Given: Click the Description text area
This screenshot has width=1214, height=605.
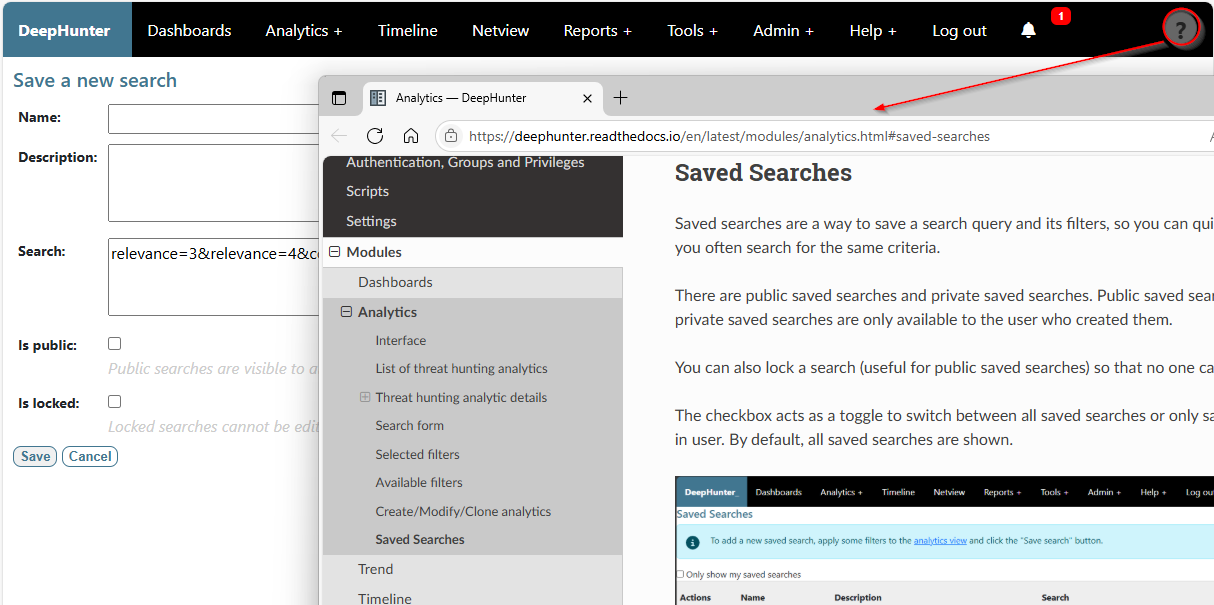Looking at the screenshot, I should tap(213, 183).
